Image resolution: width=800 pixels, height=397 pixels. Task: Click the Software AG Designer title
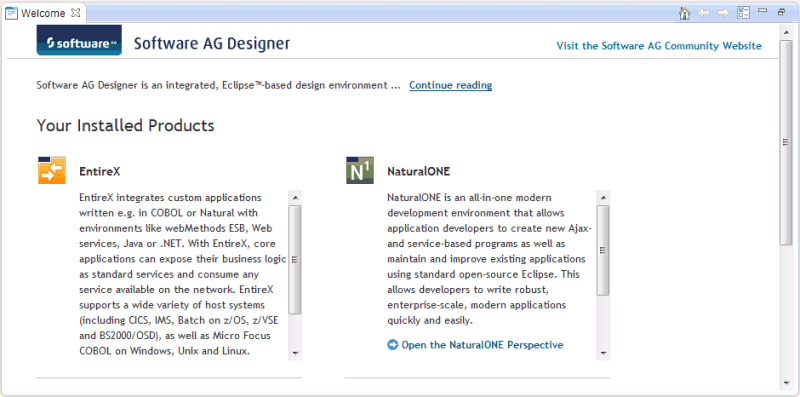click(212, 43)
